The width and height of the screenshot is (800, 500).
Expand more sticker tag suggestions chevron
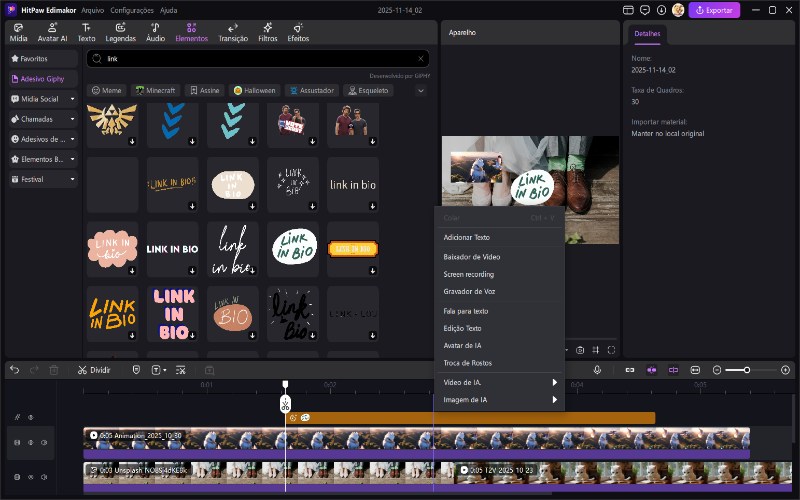coord(420,90)
